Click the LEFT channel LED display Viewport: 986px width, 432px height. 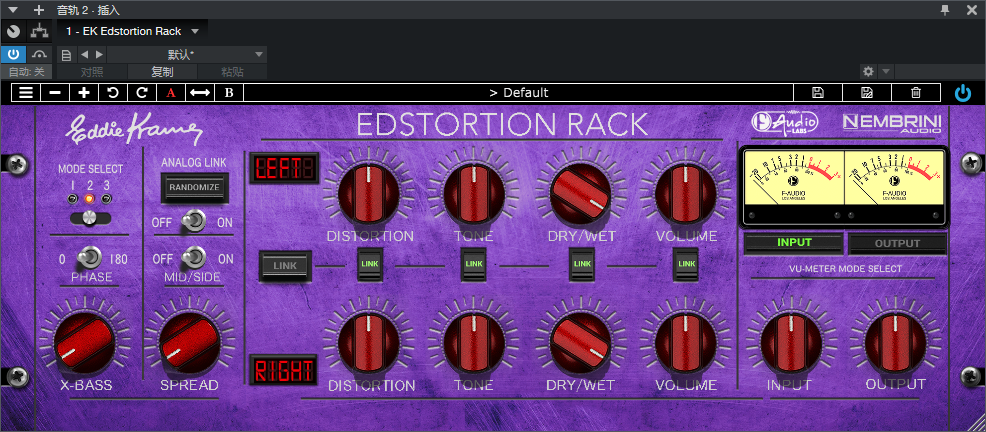(x=284, y=168)
